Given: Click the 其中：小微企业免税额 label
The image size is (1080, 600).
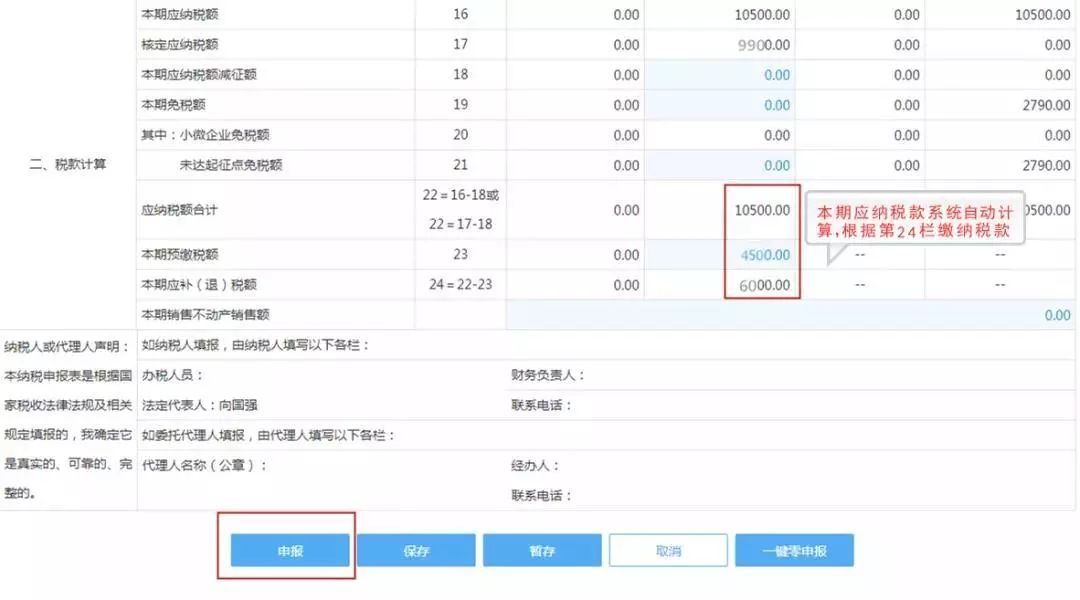Looking at the screenshot, I should pos(205,135).
